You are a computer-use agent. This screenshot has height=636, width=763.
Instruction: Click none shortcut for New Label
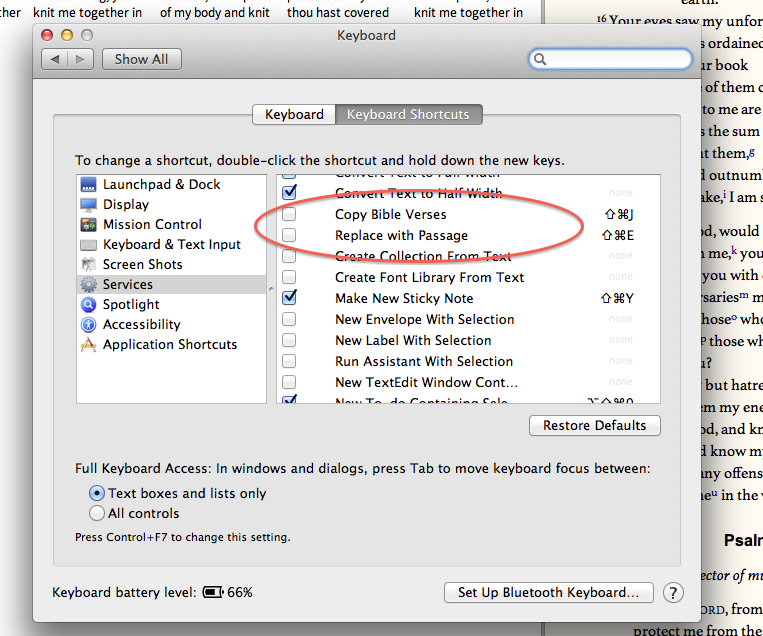(621, 340)
